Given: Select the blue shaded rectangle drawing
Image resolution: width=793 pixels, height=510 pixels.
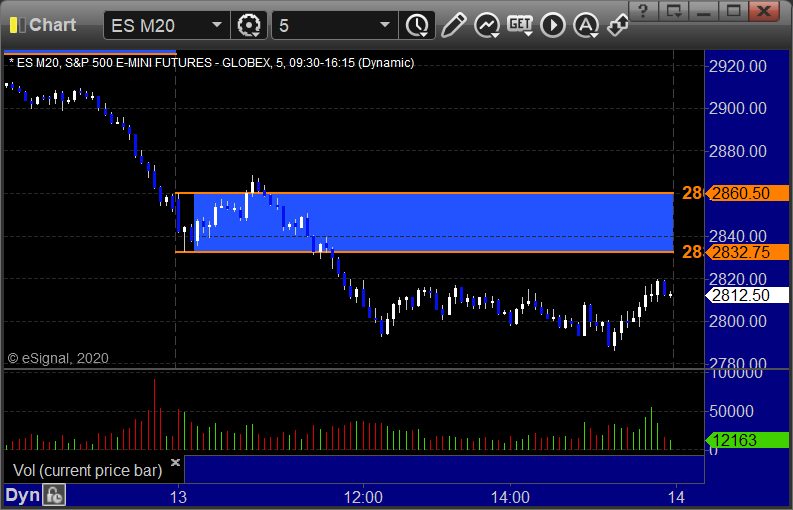Looking at the screenshot, I should [x=433, y=223].
